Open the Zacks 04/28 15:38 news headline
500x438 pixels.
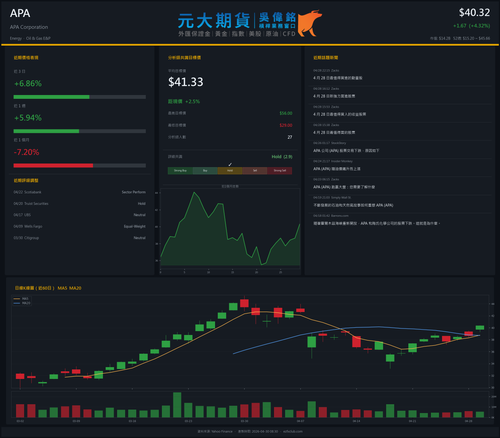pyautogui.click(x=334, y=132)
